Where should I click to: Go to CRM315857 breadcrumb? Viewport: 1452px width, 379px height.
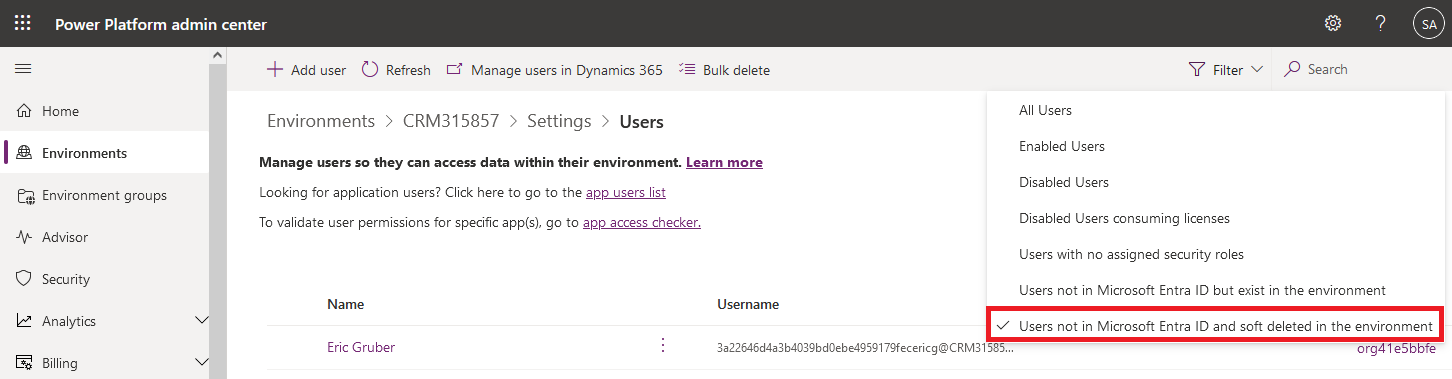pos(451,121)
